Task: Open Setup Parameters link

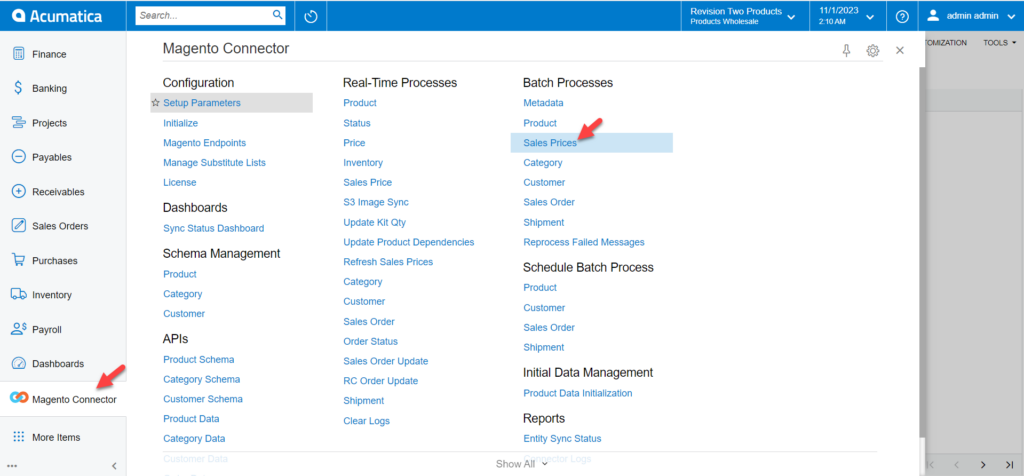Action: click(x=202, y=103)
